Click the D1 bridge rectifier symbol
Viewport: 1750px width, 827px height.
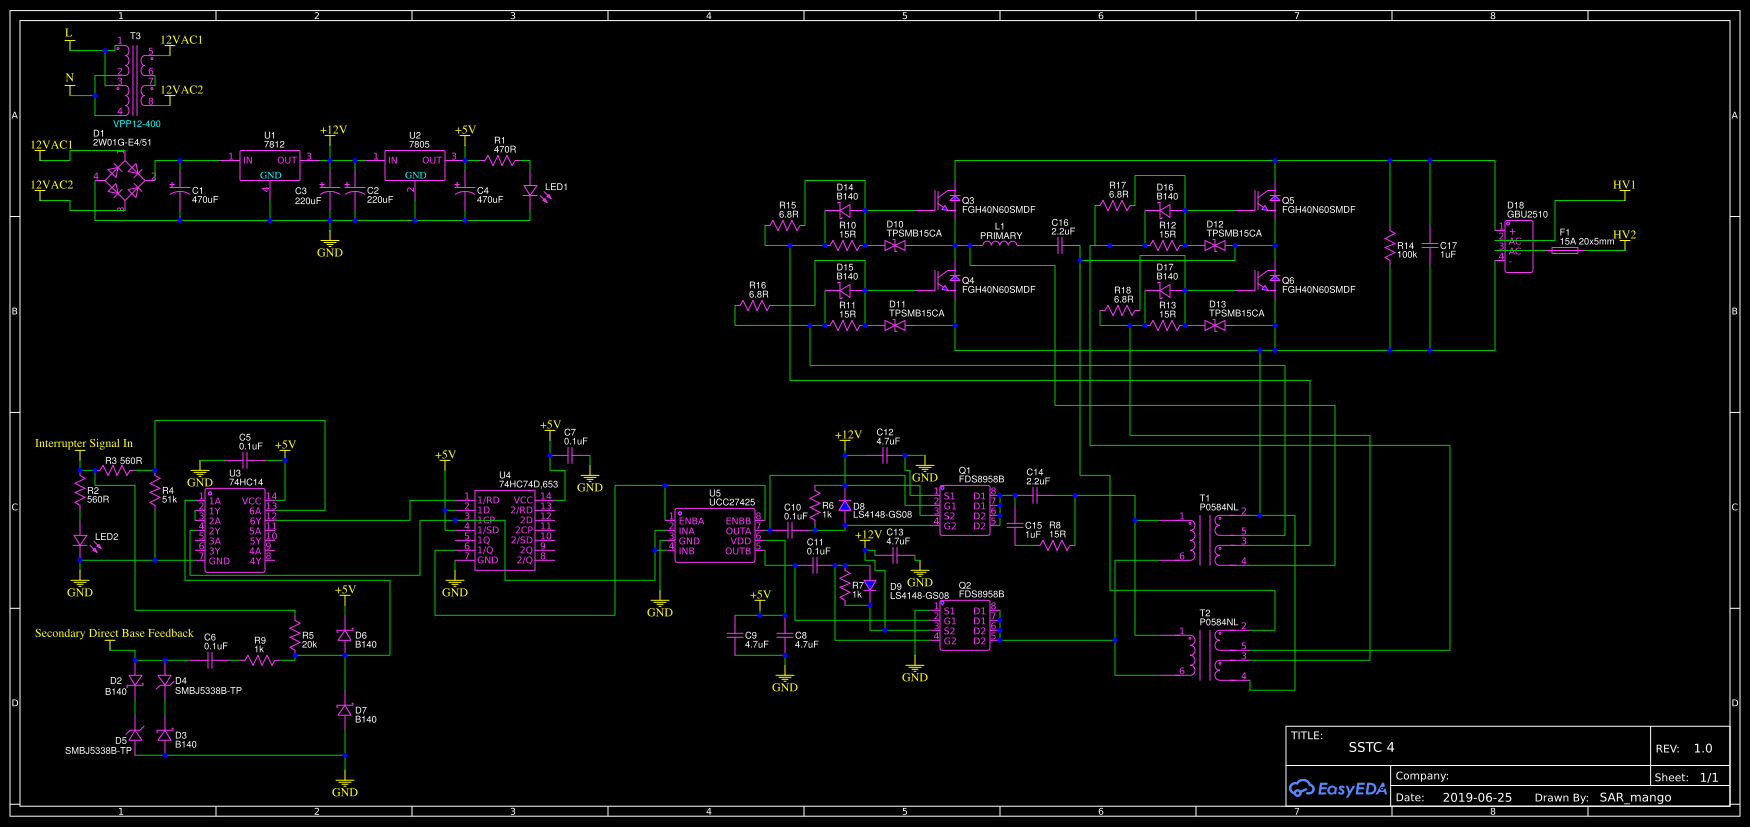click(124, 181)
